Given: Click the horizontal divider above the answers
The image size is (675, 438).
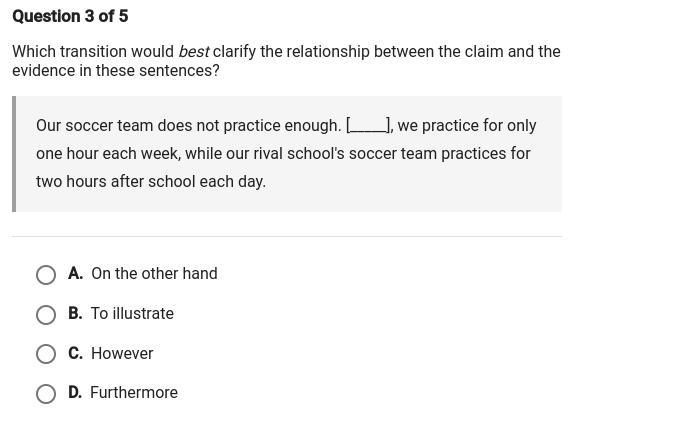Looking at the screenshot, I should click(287, 237).
